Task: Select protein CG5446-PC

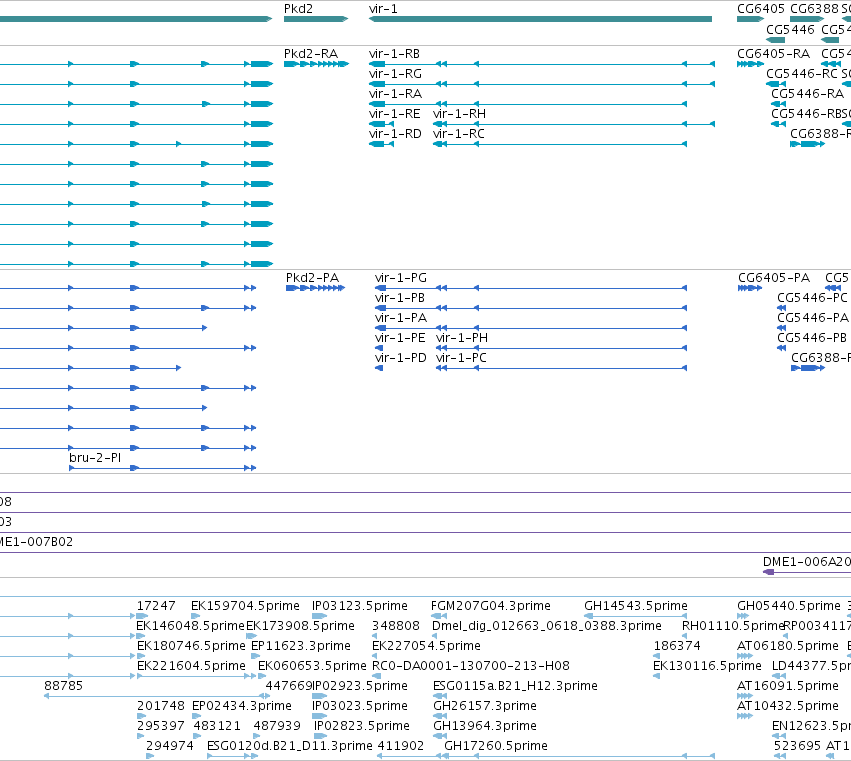Action: coord(812,298)
